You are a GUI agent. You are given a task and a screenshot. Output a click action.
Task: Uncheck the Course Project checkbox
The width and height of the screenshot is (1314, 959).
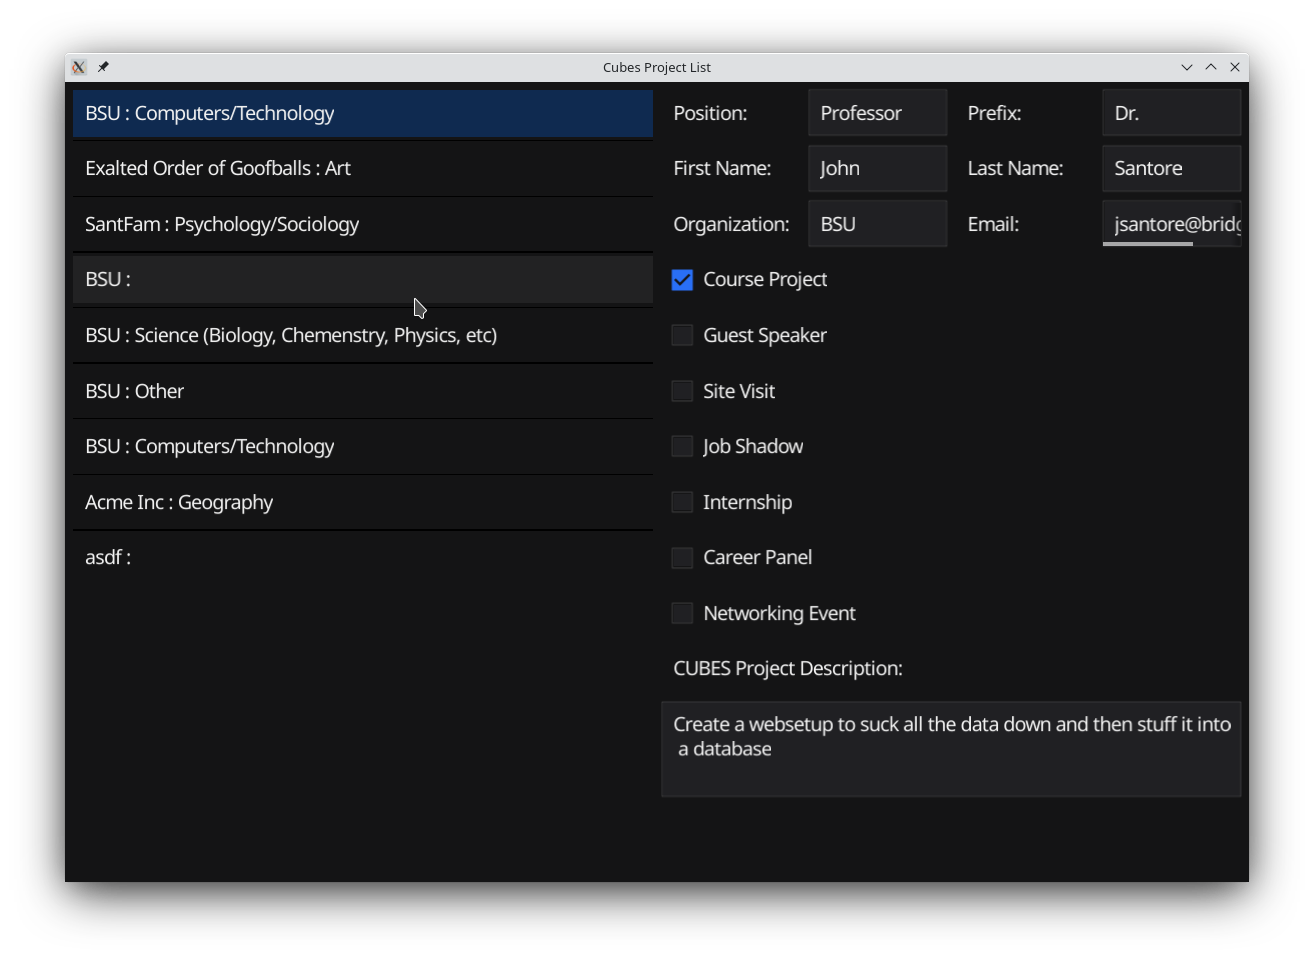[x=682, y=280]
